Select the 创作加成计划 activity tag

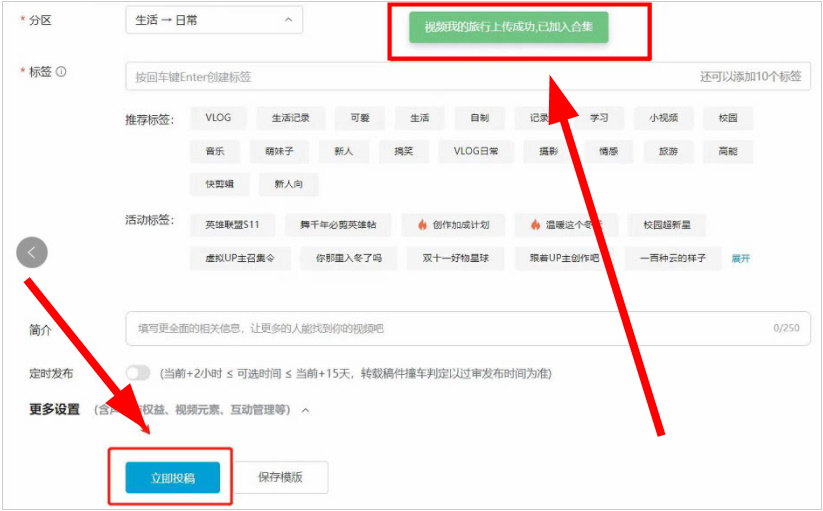click(453, 225)
